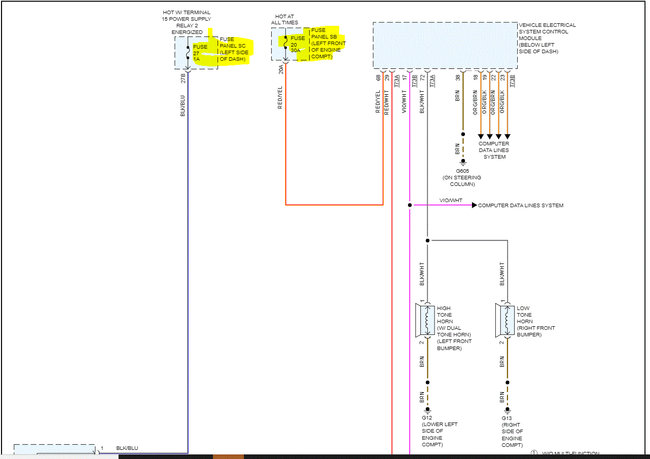Click the BLK/WHT horn splice junction dot
Viewport: 650px width, 459px height.
pyautogui.click(x=427, y=241)
